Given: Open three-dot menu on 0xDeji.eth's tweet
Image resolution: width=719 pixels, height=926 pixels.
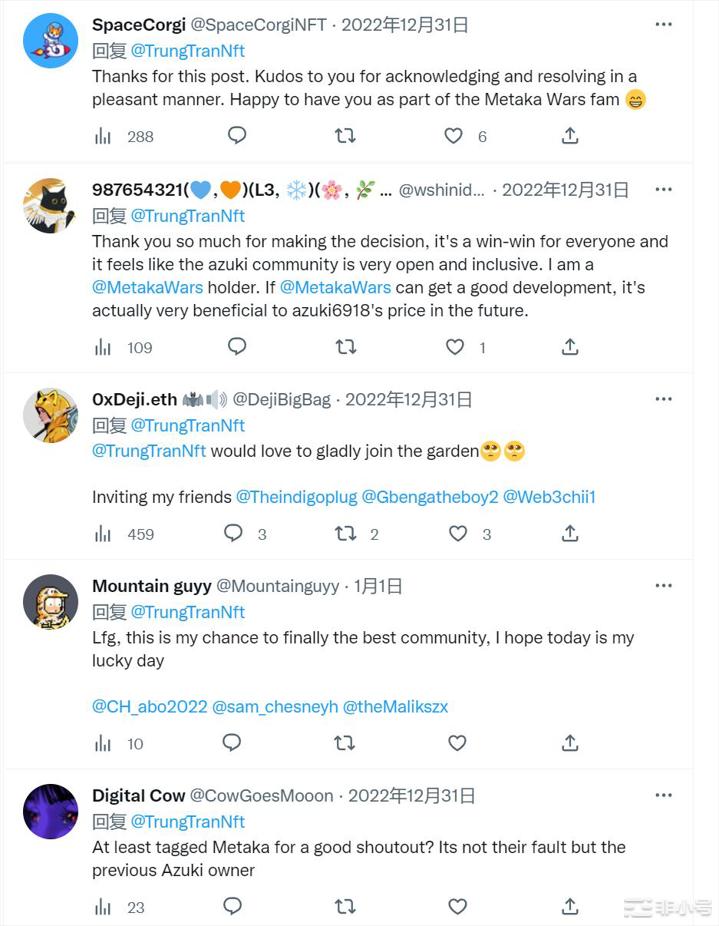Looking at the screenshot, I should click(x=664, y=399).
